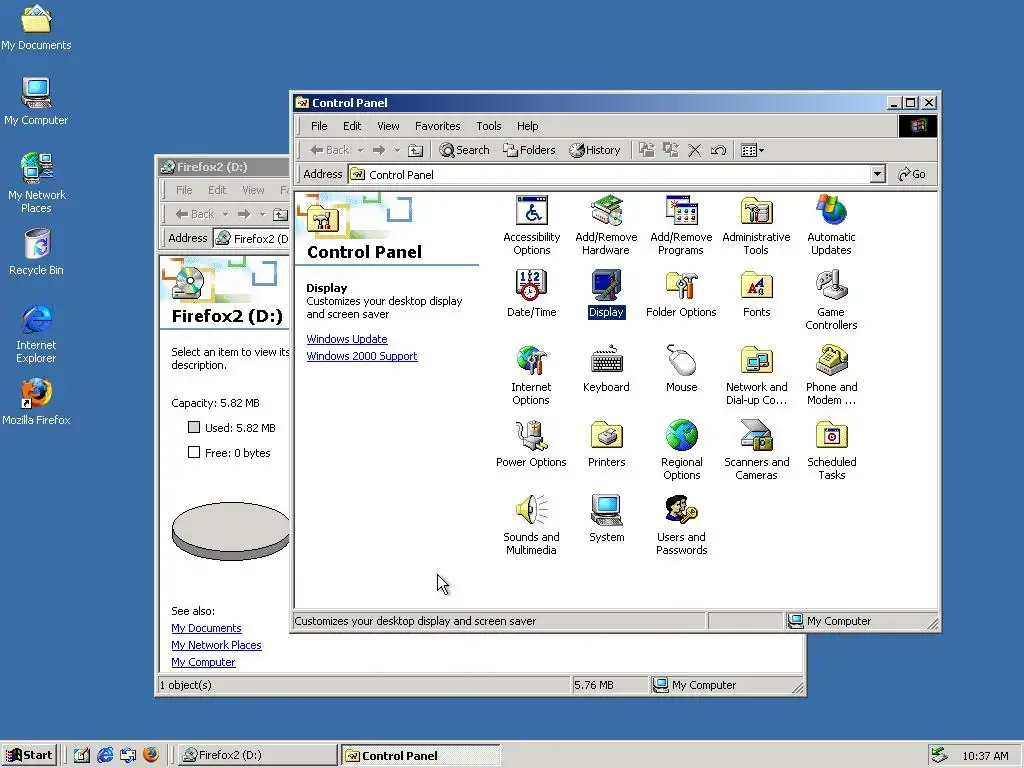
Task: Open the Printers folder icon
Action: [x=607, y=444]
